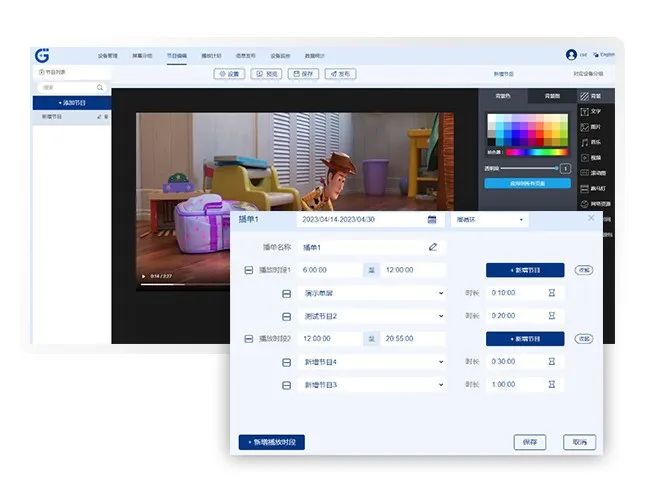Click the 新增播放时段 button at dialog bottom

[271, 442]
